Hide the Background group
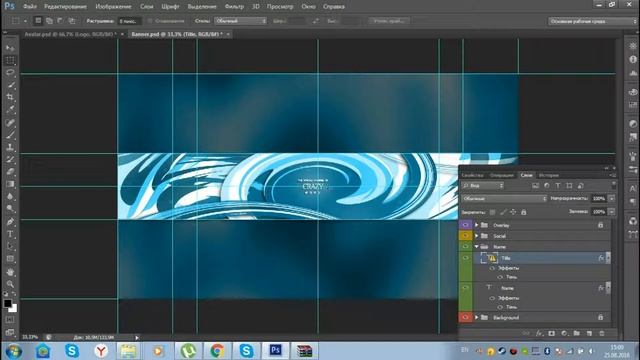Image resolution: width=640 pixels, height=360 pixels. (x=465, y=317)
